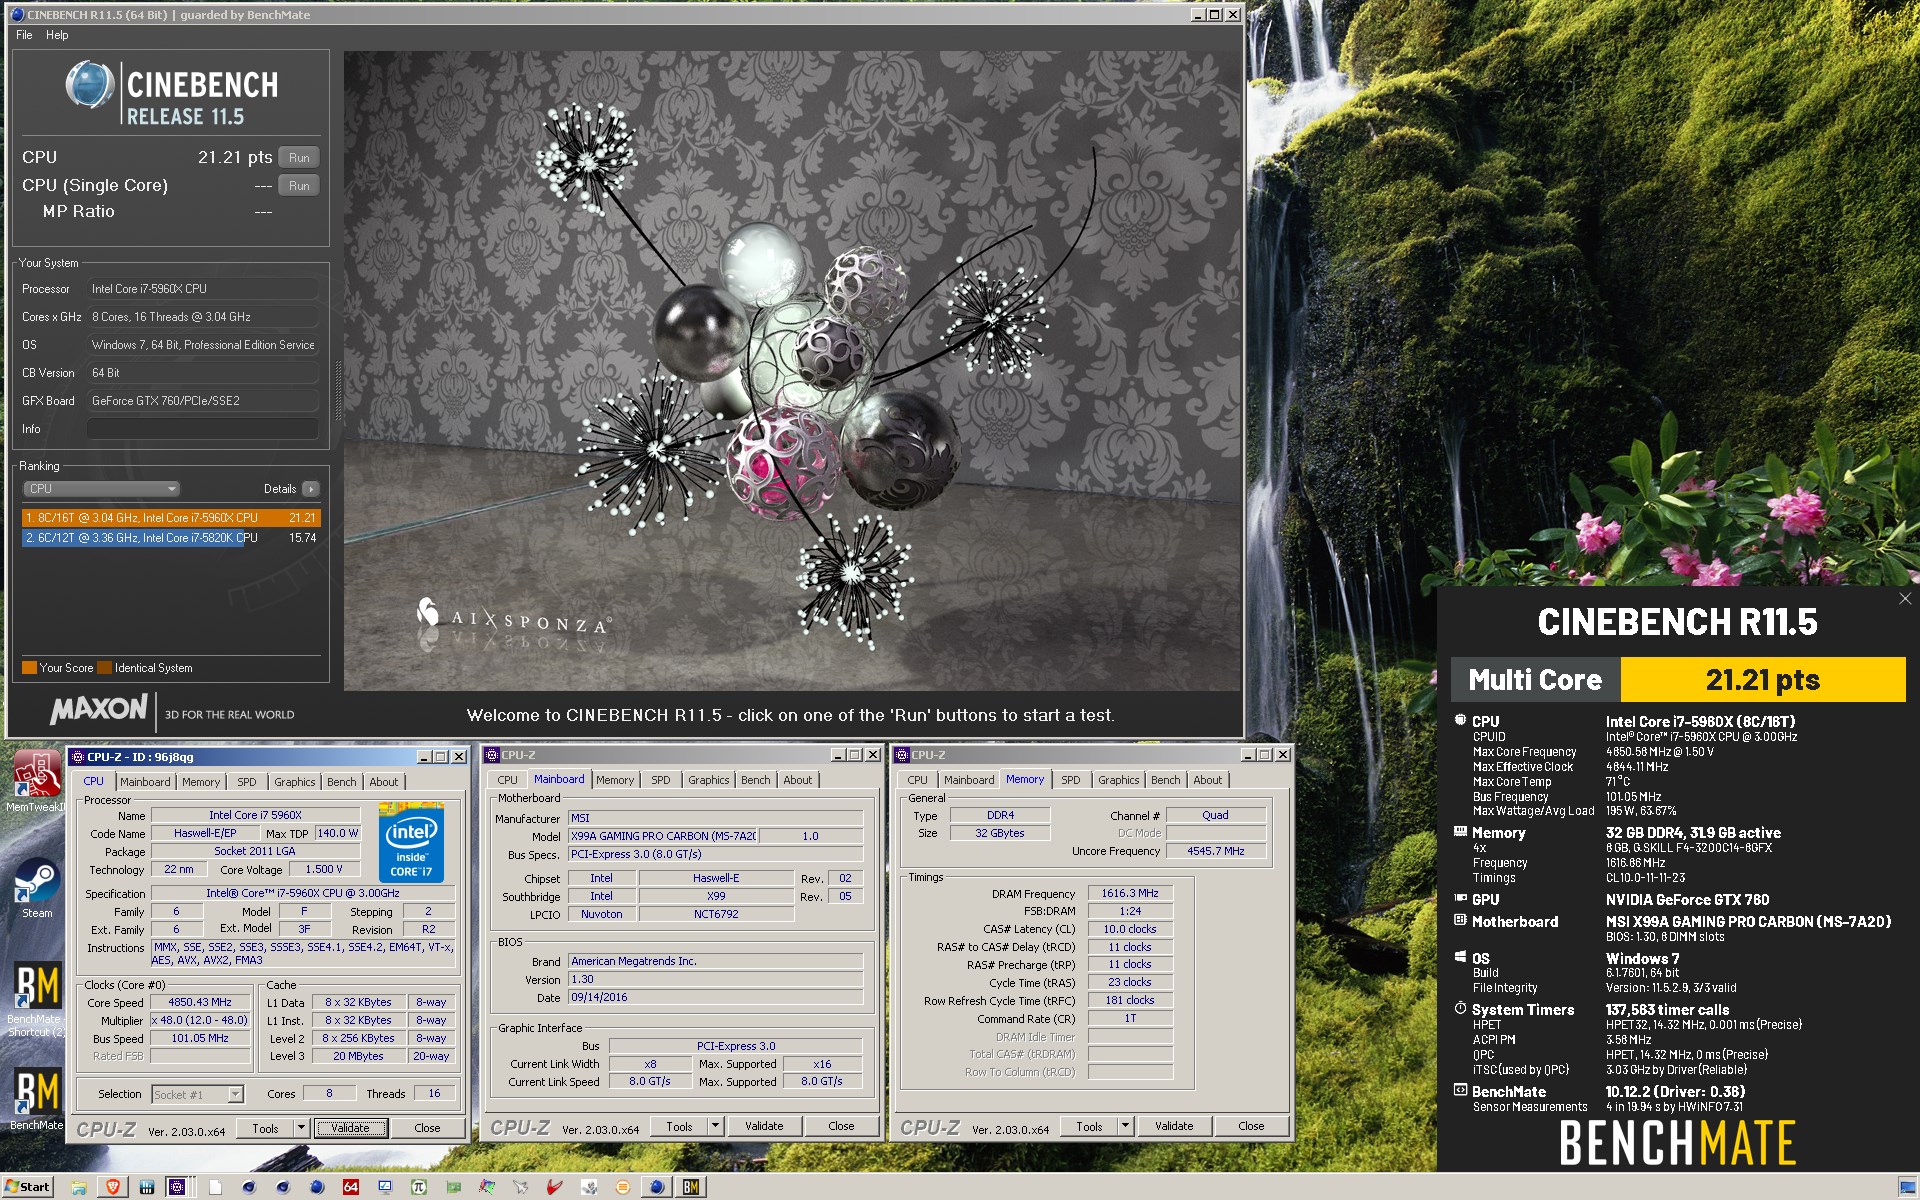The height and width of the screenshot is (1200, 1920).
Task: Expand Tools arrow in CPU-Z Memory window
Action: pos(1125,1126)
